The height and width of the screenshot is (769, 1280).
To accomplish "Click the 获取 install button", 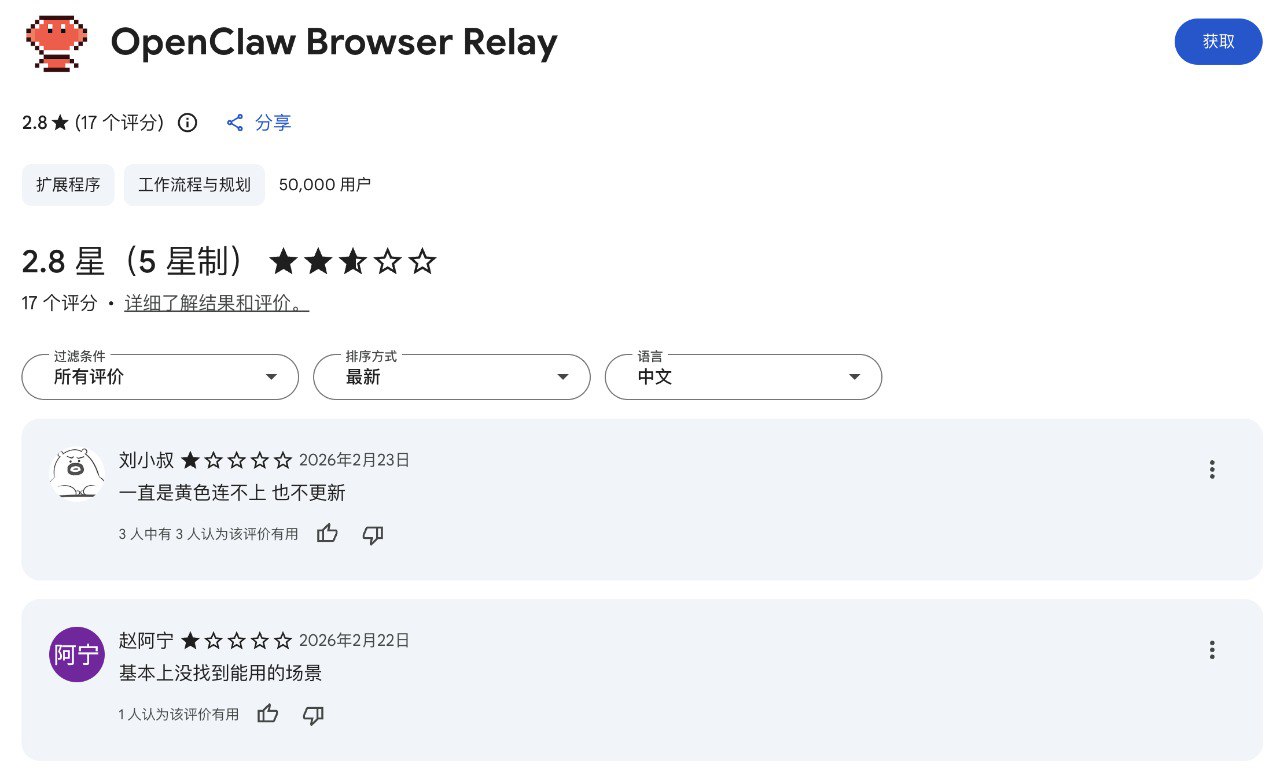I will click(1218, 42).
